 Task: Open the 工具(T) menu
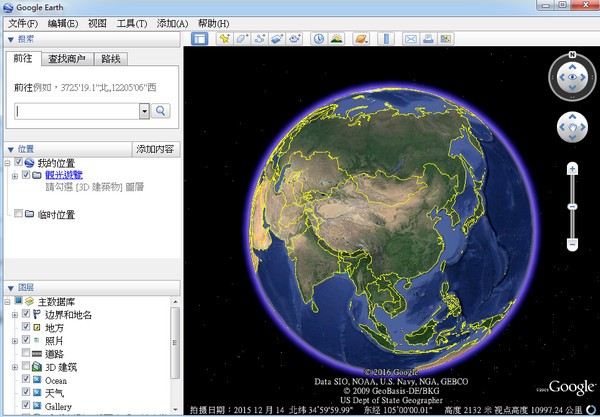click(x=130, y=22)
